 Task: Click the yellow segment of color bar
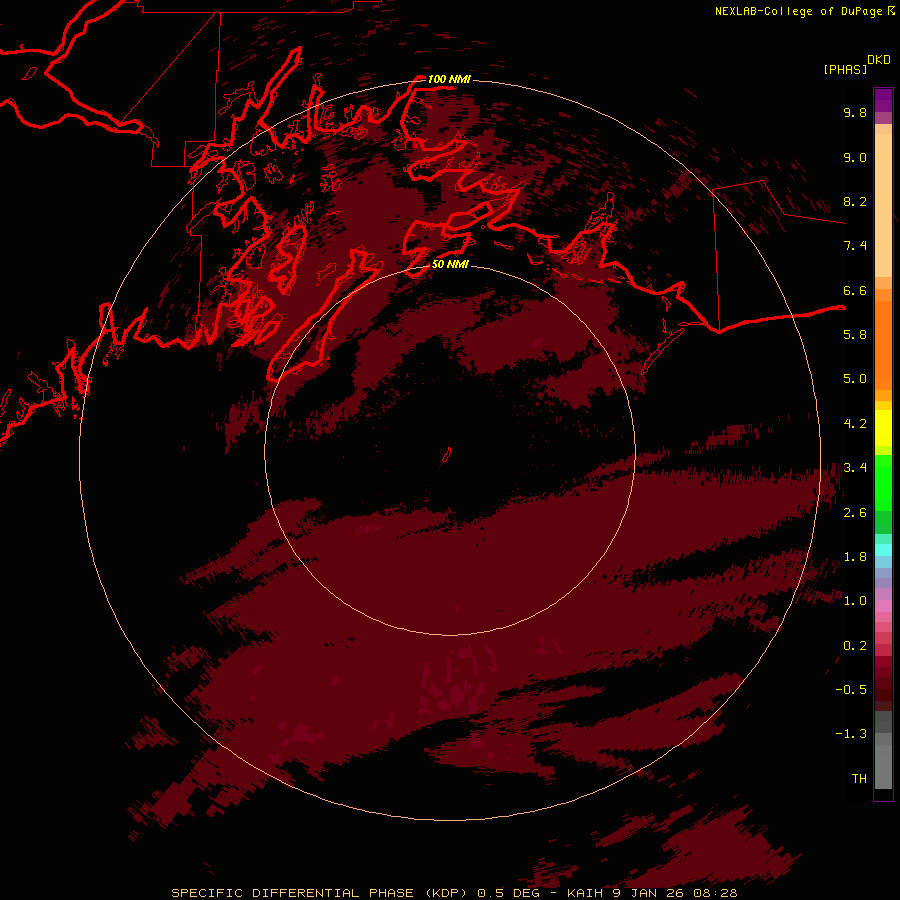point(883,428)
